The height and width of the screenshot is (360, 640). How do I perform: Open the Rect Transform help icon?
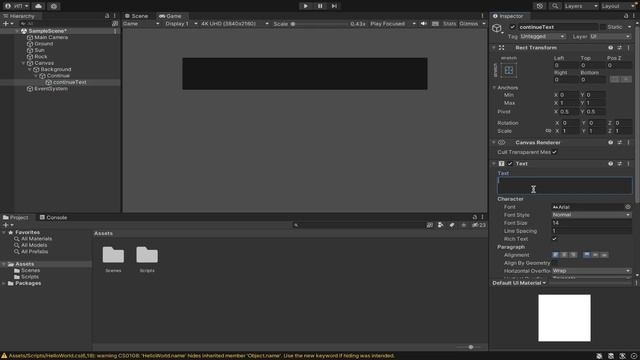click(x=611, y=48)
